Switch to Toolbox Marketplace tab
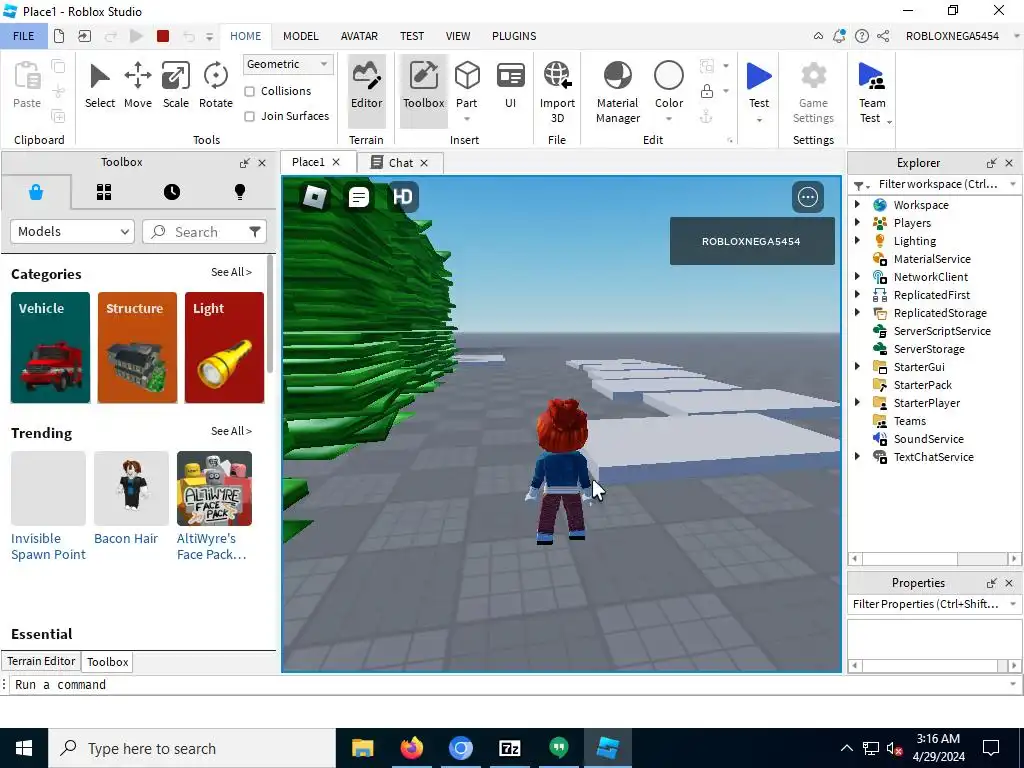1024x768 pixels. [36, 192]
